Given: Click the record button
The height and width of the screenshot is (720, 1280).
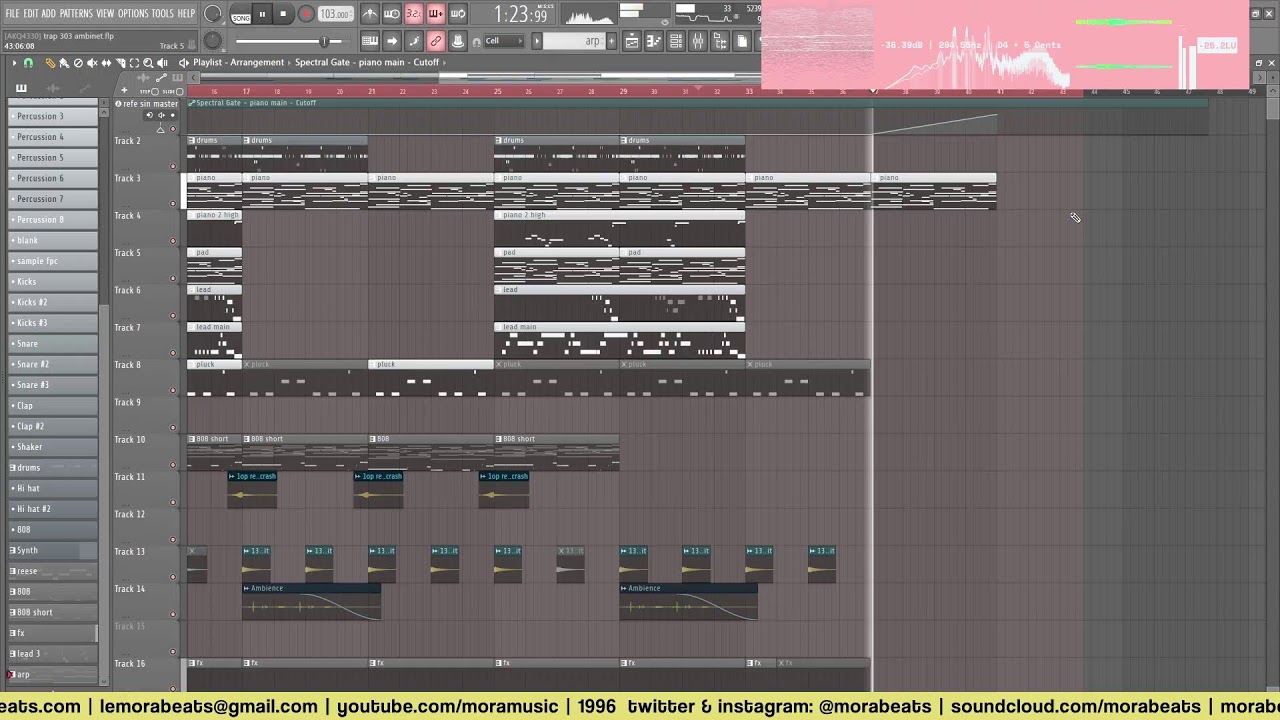Looking at the screenshot, I should click(x=306, y=14).
